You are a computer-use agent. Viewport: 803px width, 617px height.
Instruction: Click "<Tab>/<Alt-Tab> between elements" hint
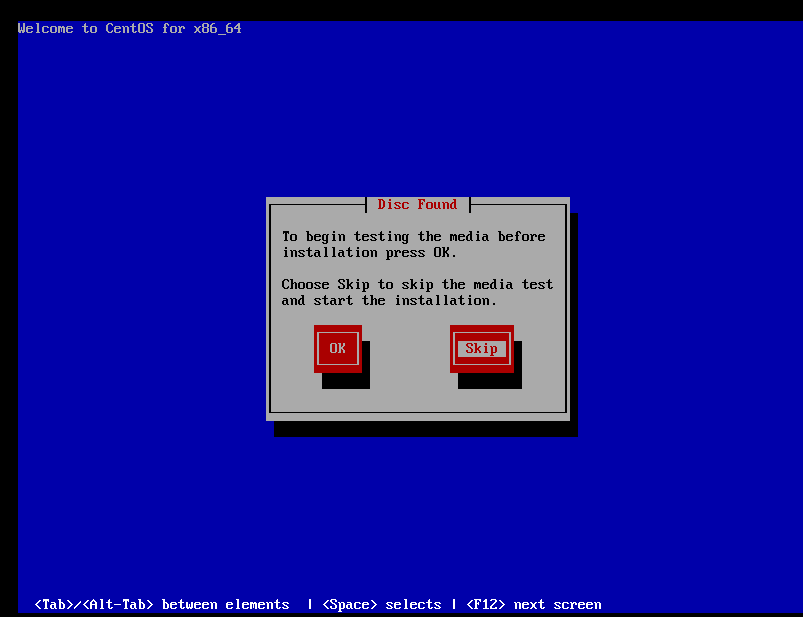click(x=162, y=605)
